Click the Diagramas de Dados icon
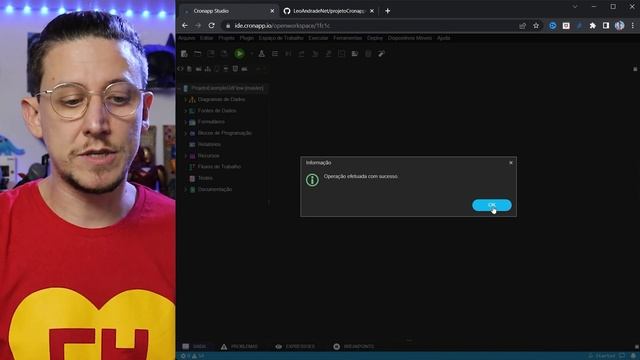Image resolution: width=640 pixels, height=360 pixels. pyautogui.click(x=192, y=100)
